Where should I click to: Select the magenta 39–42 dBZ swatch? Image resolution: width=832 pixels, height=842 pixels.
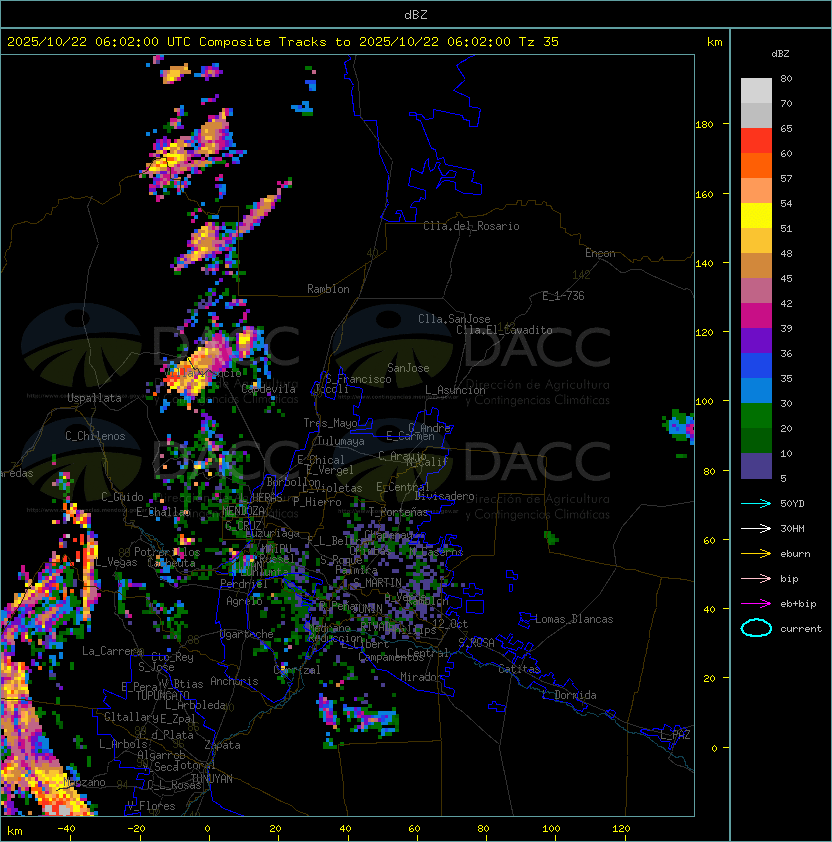tap(756, 316)
